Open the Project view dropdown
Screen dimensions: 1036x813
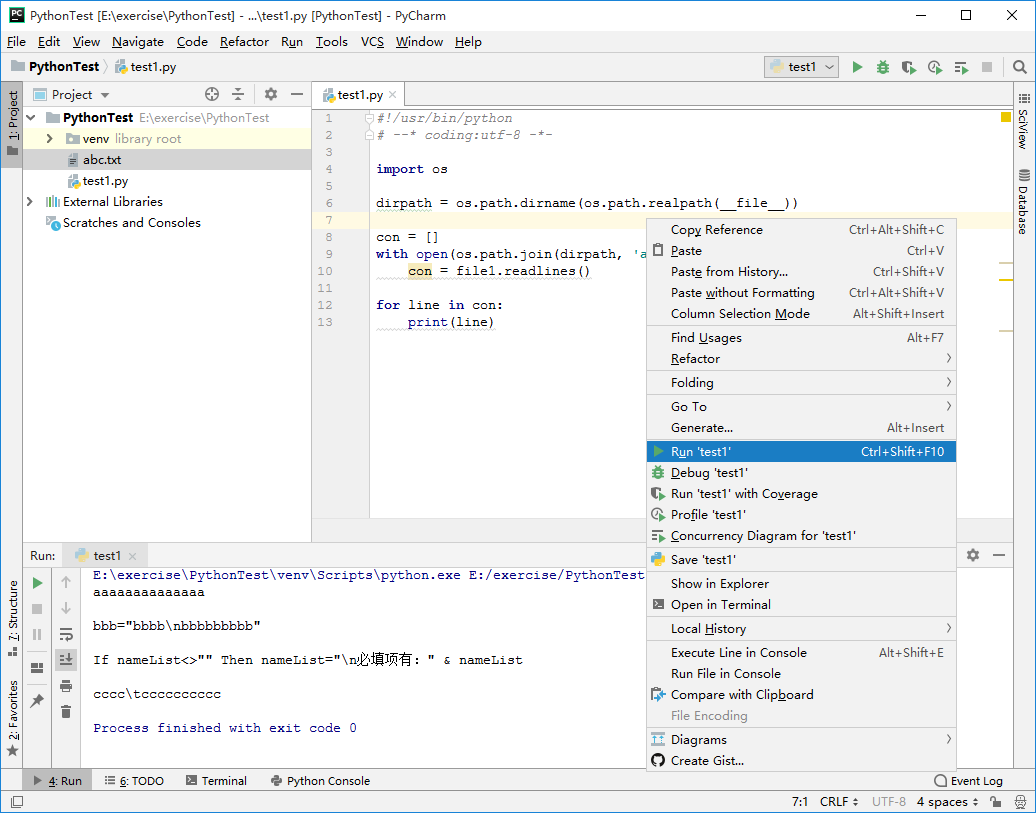tap(71, 95)
